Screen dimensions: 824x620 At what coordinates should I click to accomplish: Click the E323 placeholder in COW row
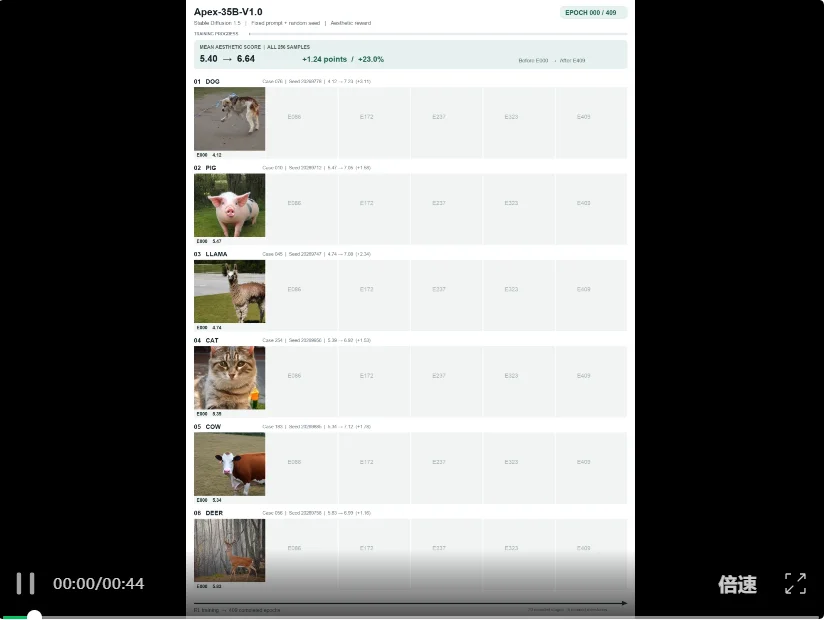click(x=519, y=468)
